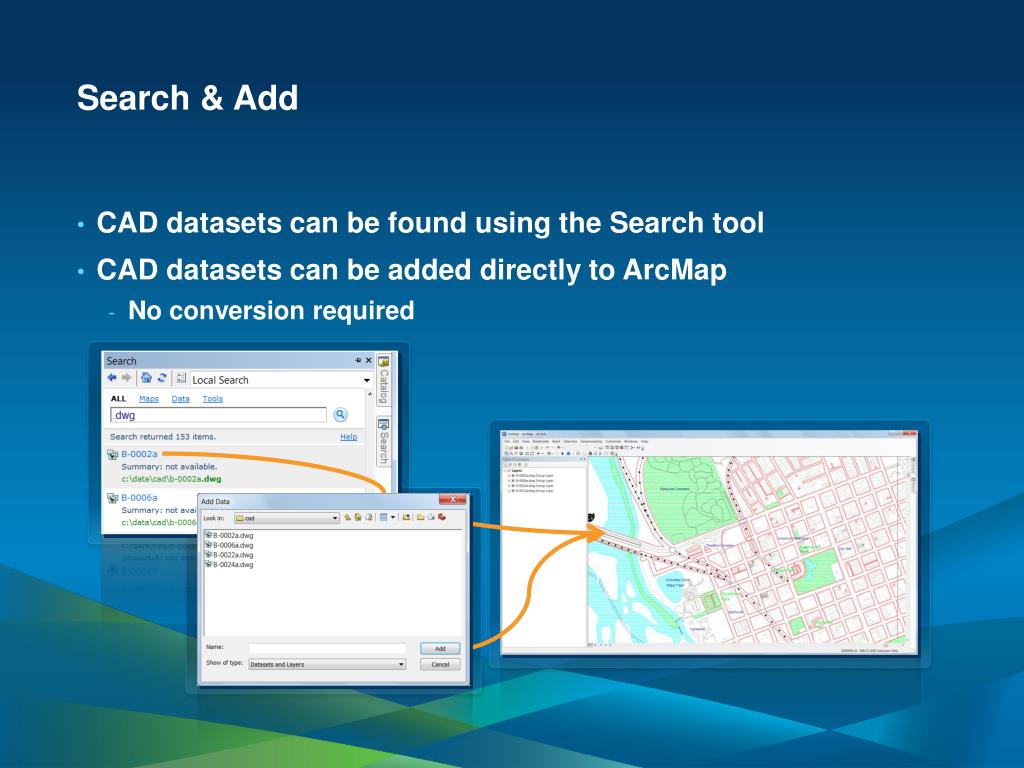1024x768 pixels.
Task: Click the forward arrow in Search panel
Action: click(126, 377)
